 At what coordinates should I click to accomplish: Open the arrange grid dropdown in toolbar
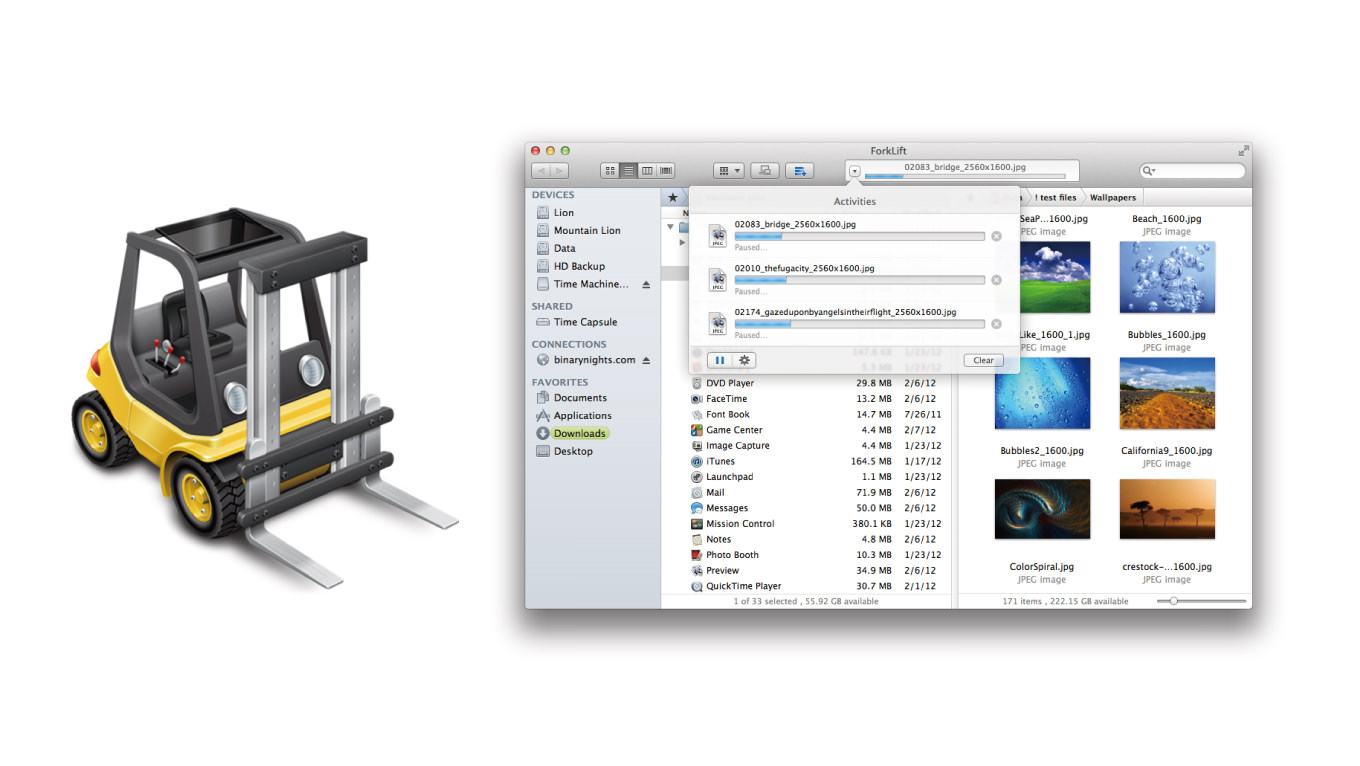pos(729,171)
